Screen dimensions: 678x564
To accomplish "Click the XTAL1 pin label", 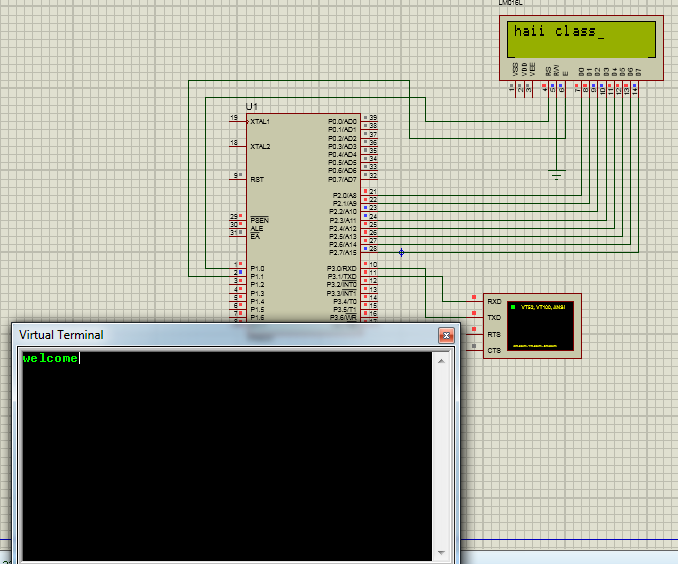I will [x=260, y=122].
